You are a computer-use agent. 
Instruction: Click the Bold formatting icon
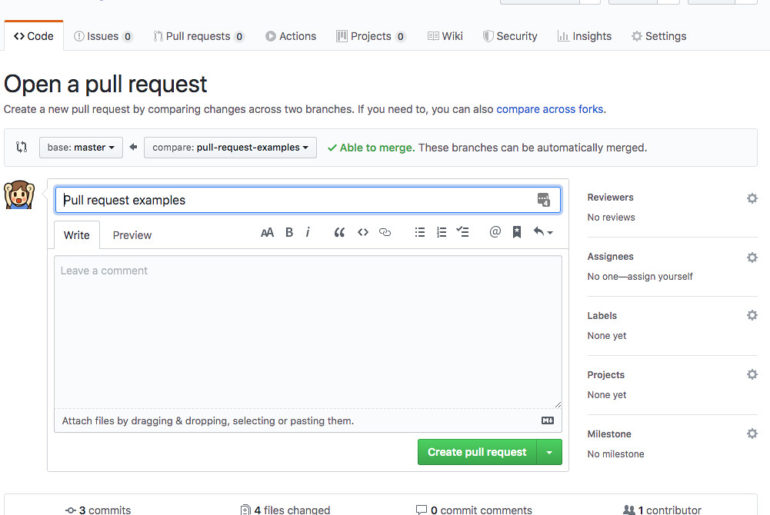tap(289, 232)
